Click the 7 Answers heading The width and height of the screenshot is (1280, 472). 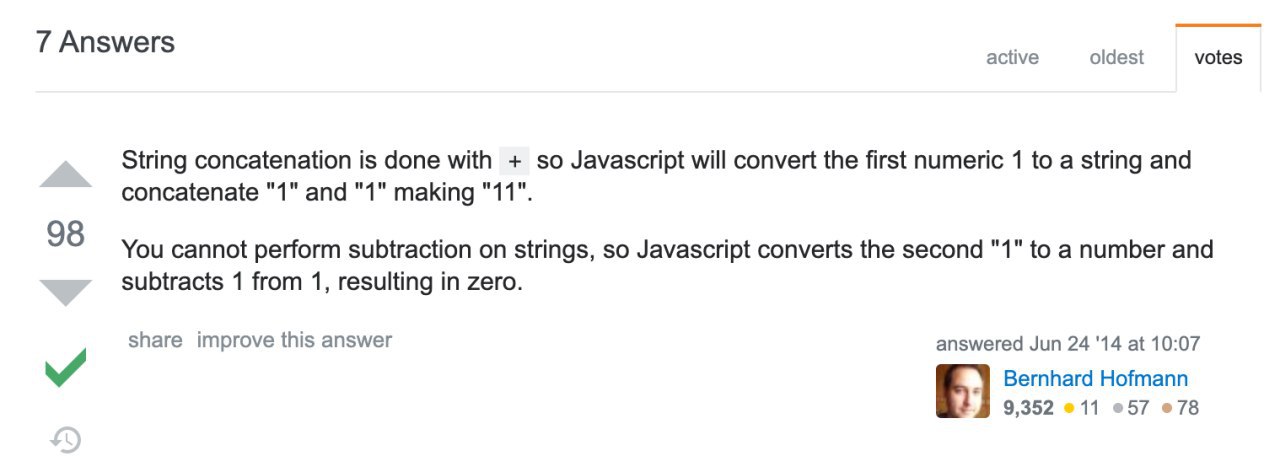coord(105,42)
